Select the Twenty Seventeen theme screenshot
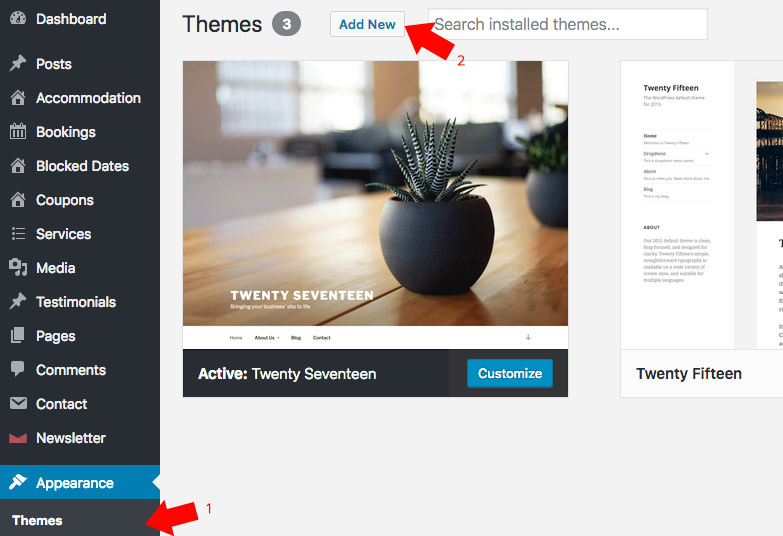The height and width of the screenshot is (536, 783). point(376,205)
